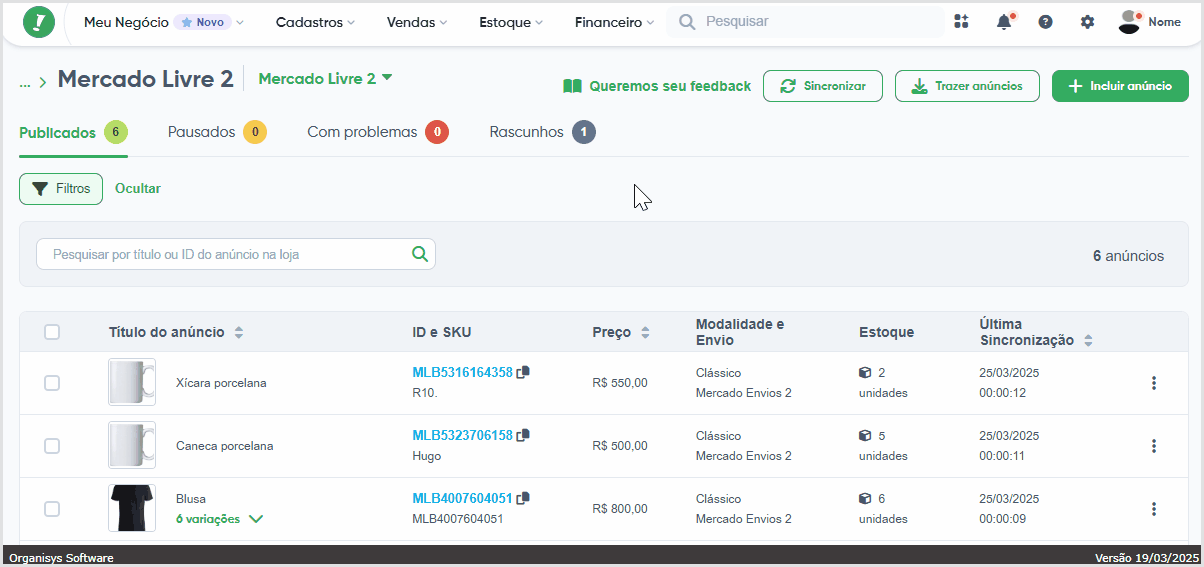This screenshot has height=567, width=1204.
Task: Click the Blusa product thumbnail
Action: click(132, 508)
